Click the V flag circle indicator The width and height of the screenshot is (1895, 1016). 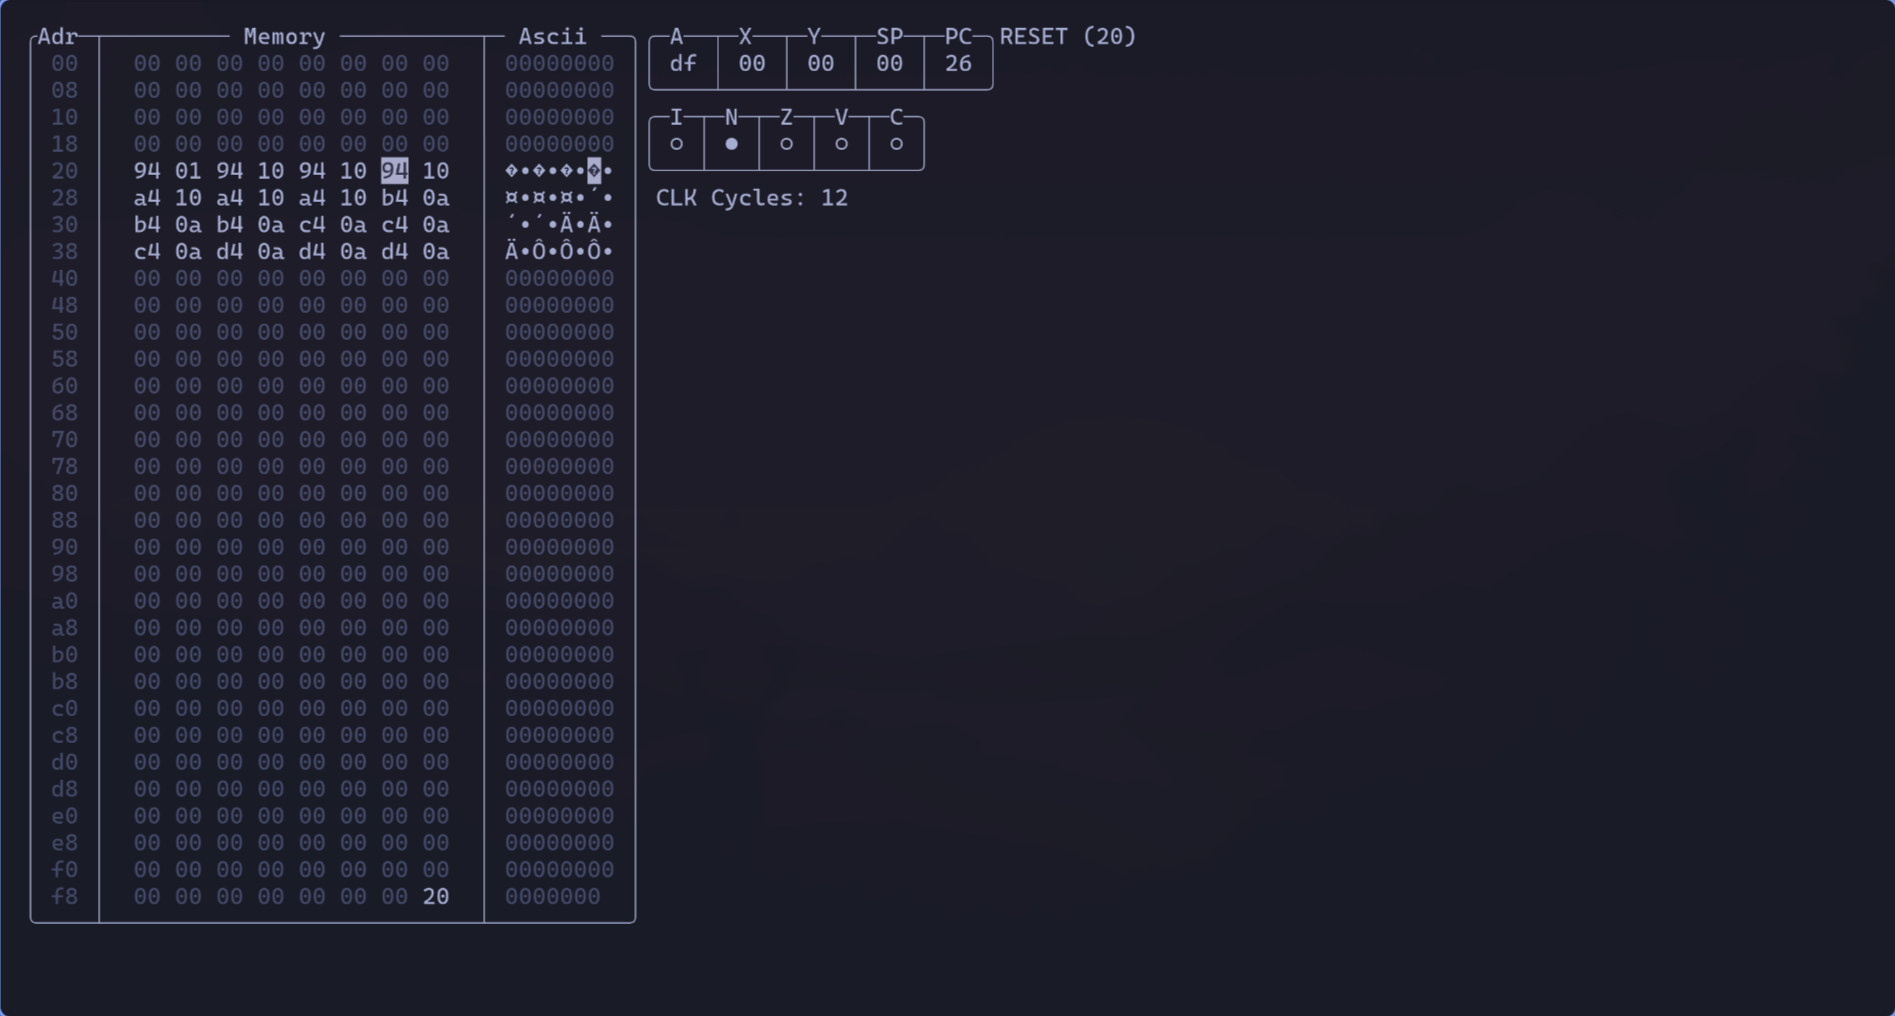pos(841,144)
